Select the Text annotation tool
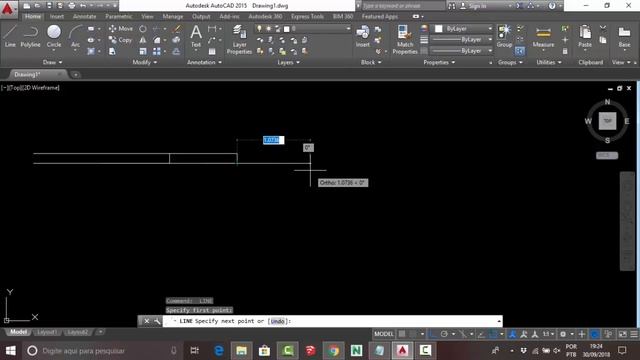The width and height of the screenshot is (640, 360). pos(196,36)
